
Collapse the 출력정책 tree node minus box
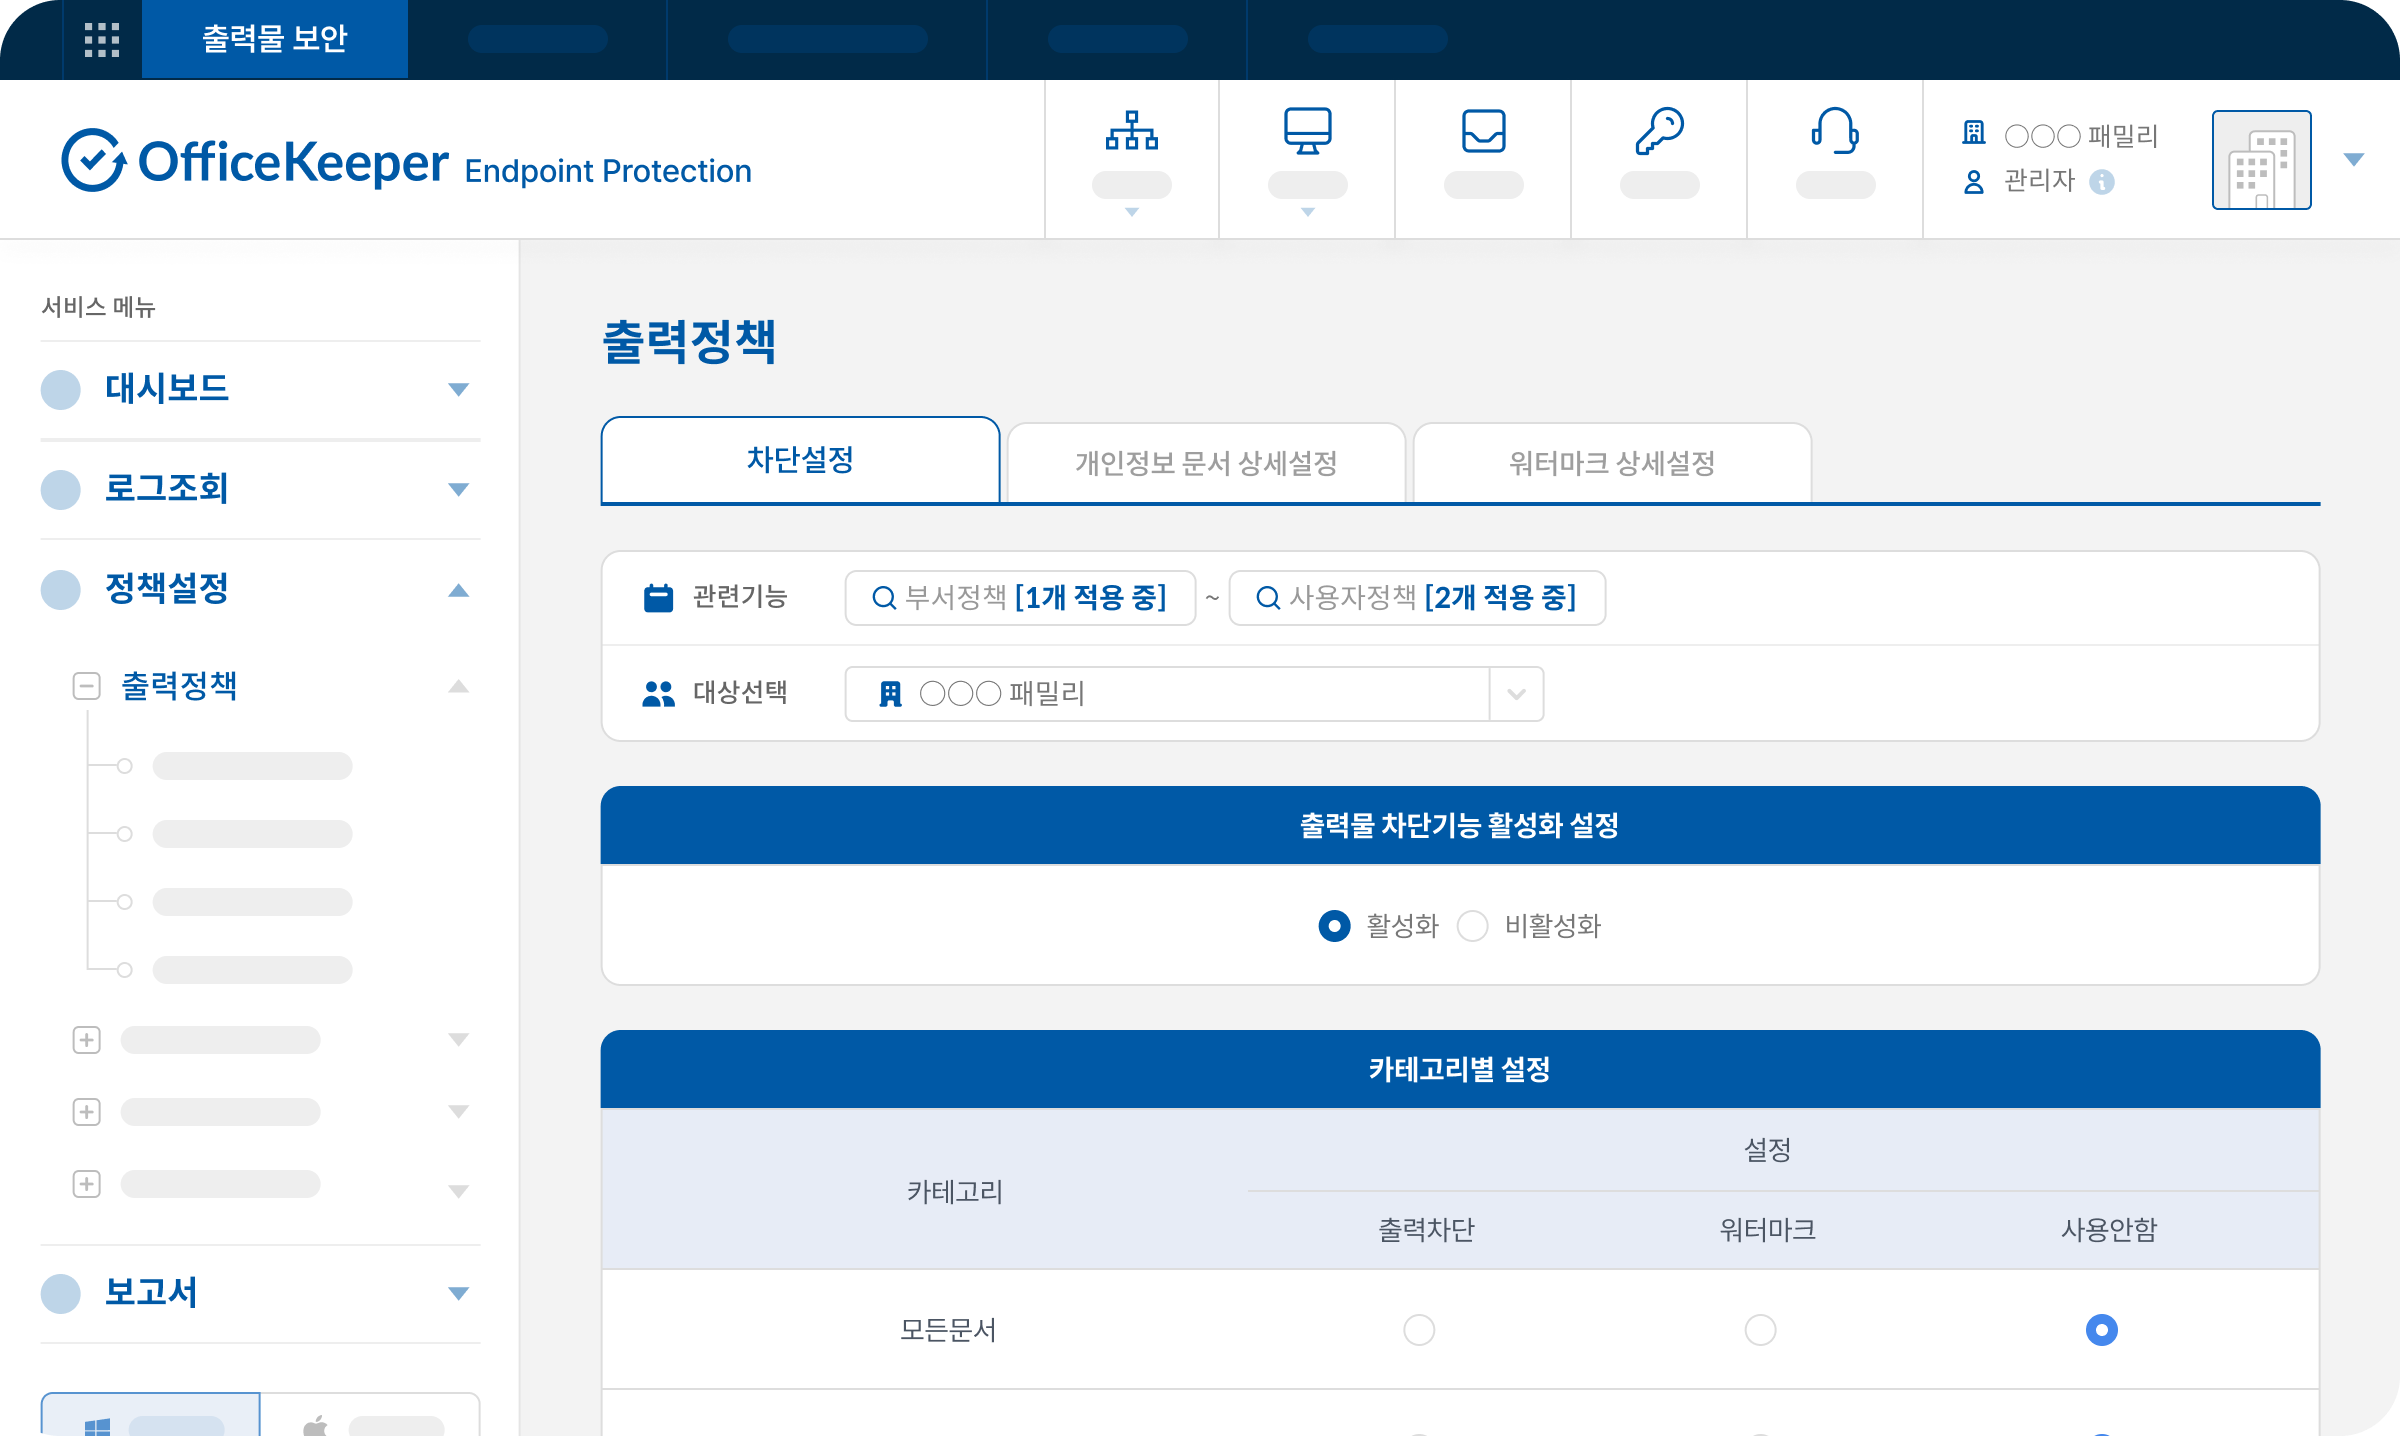coord(87,686)
